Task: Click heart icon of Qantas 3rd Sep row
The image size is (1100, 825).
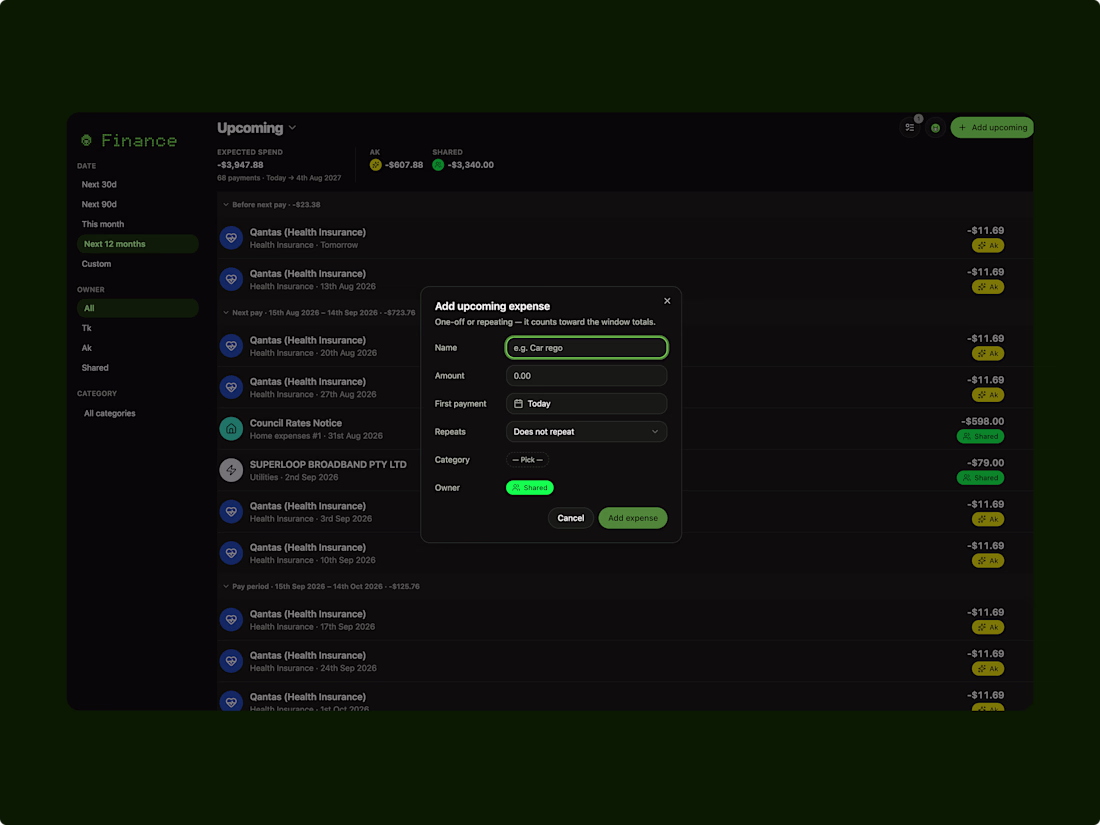Action: pyautogui.click(x=231, y=511)
